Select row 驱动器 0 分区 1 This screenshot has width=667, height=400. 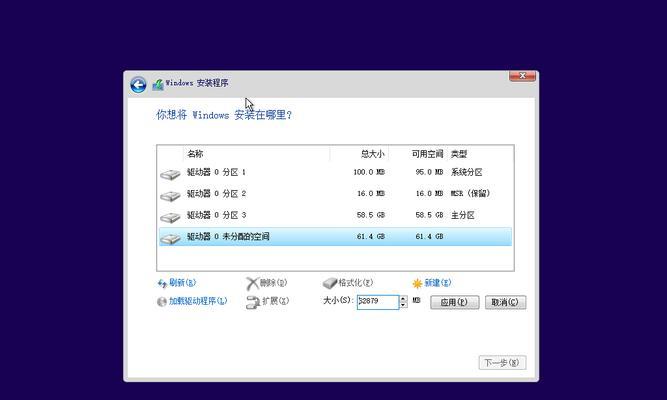click(335, 172)
